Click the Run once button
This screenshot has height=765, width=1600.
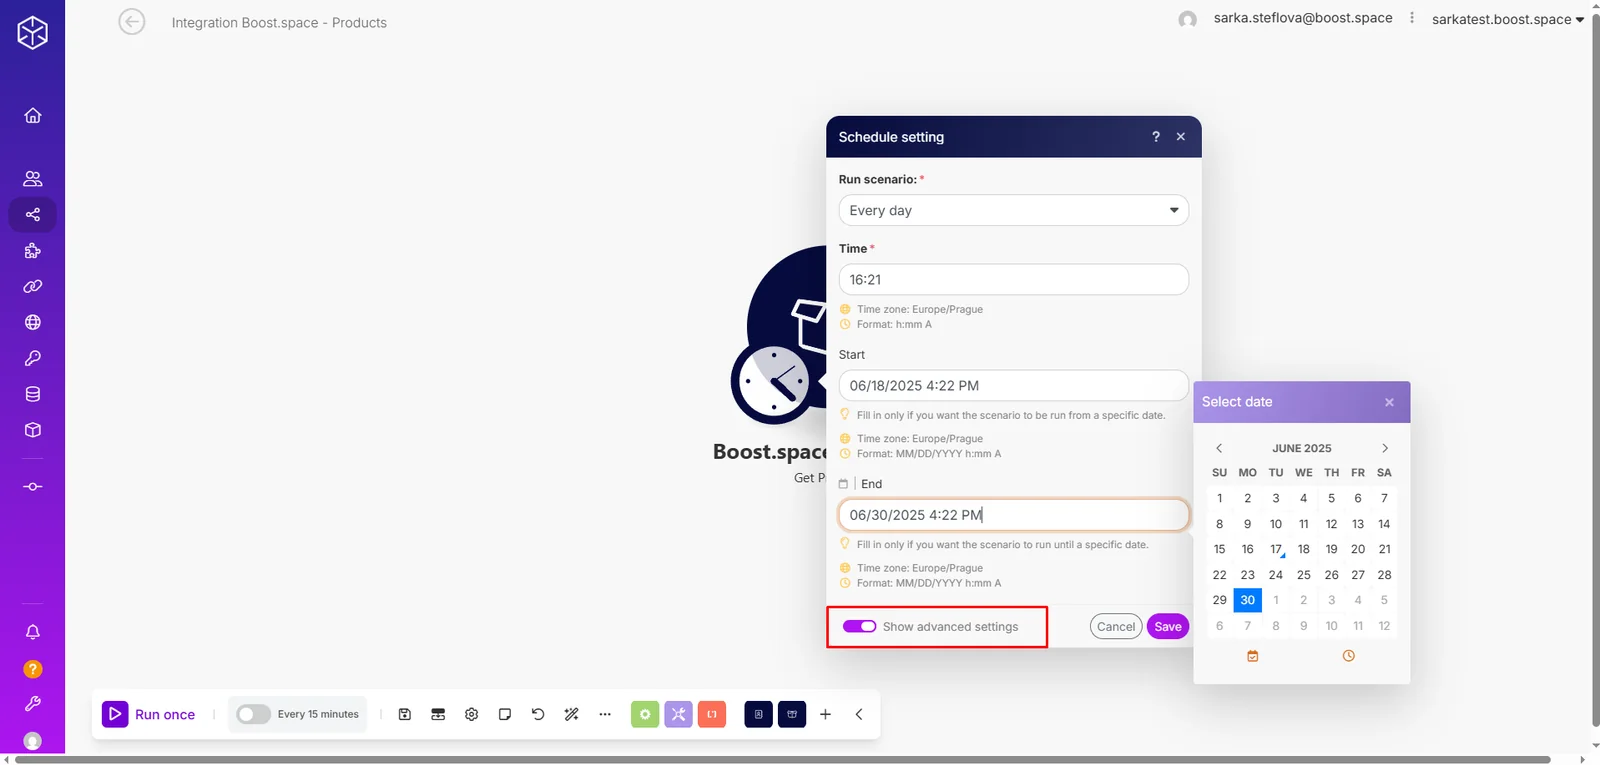[149, 714]
